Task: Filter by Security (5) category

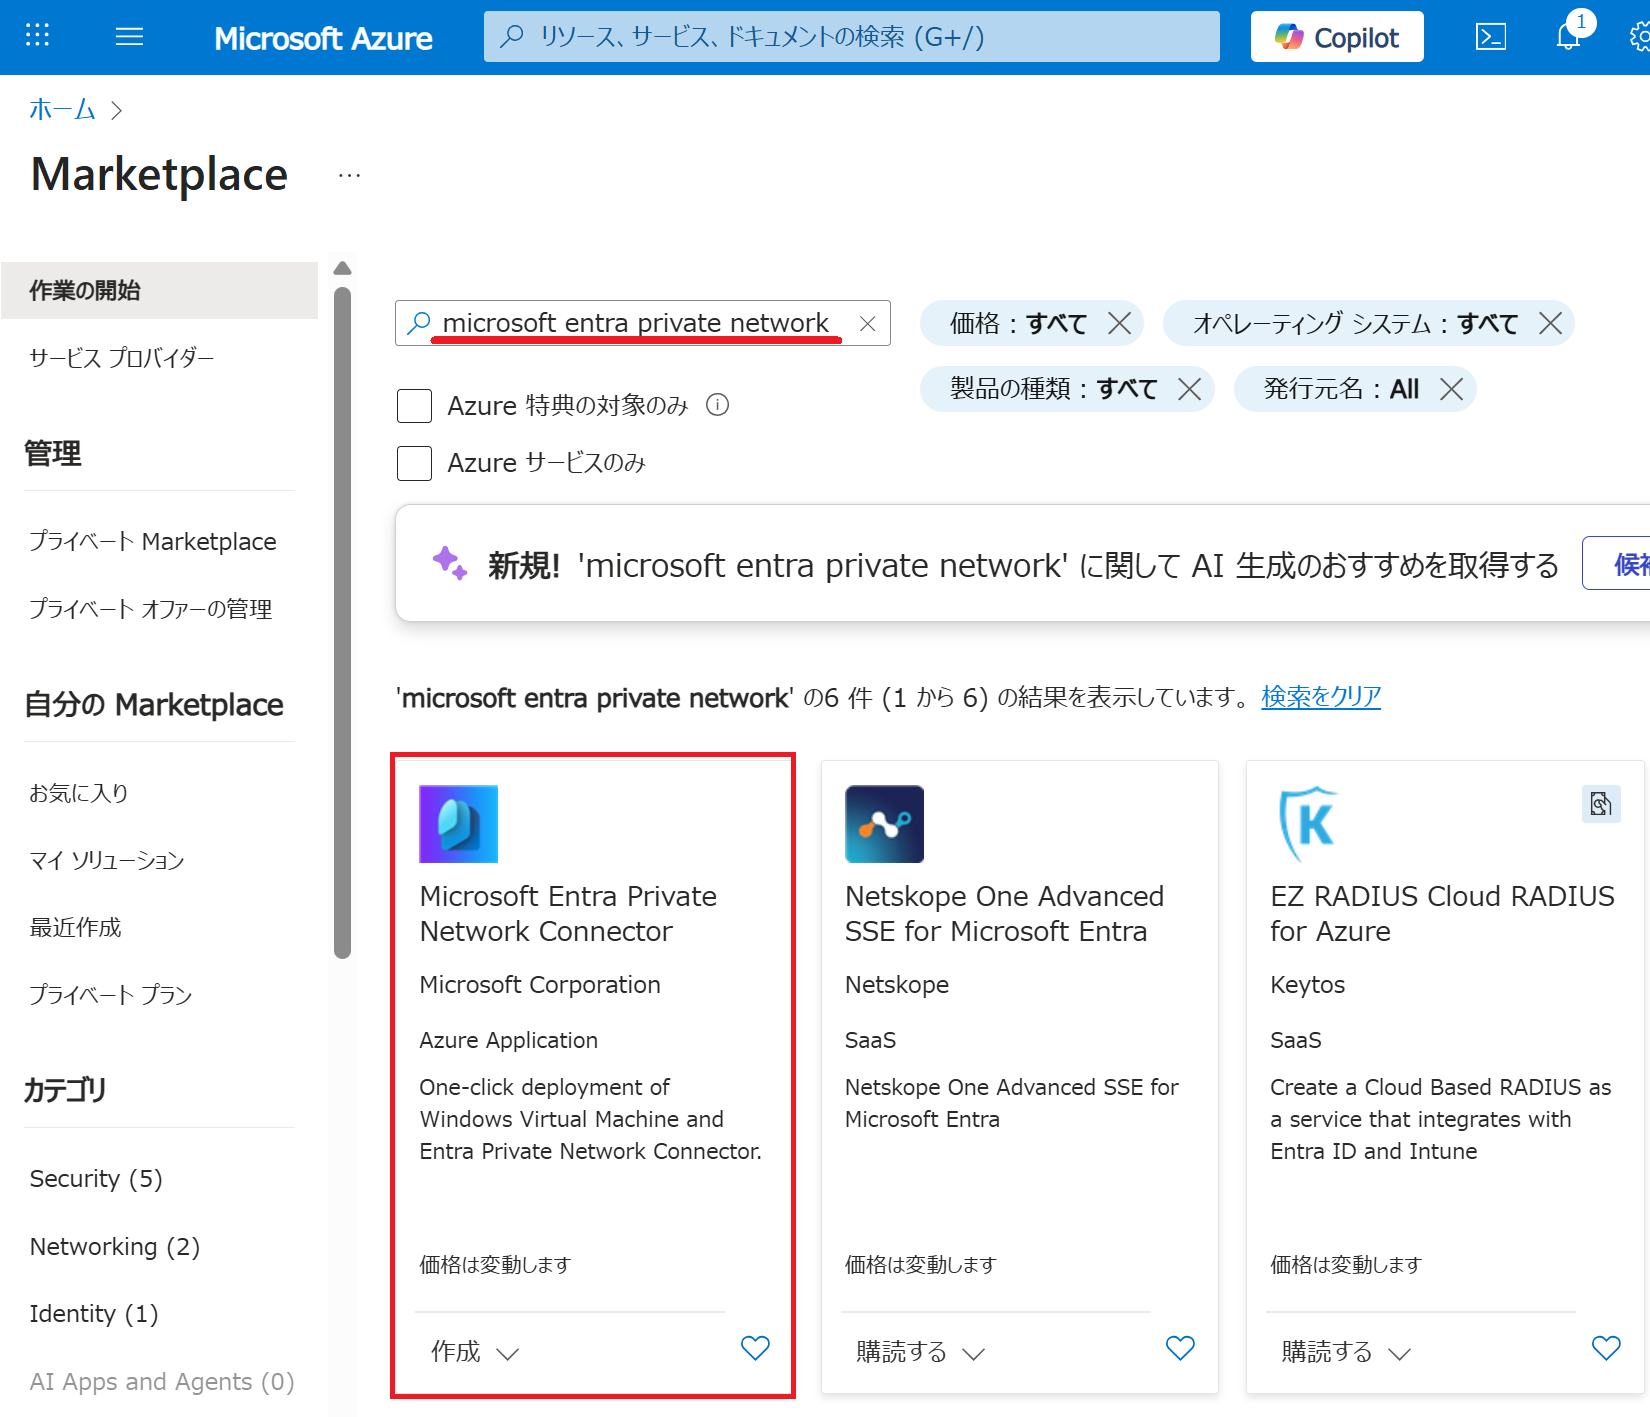Action: point(96,1179)
